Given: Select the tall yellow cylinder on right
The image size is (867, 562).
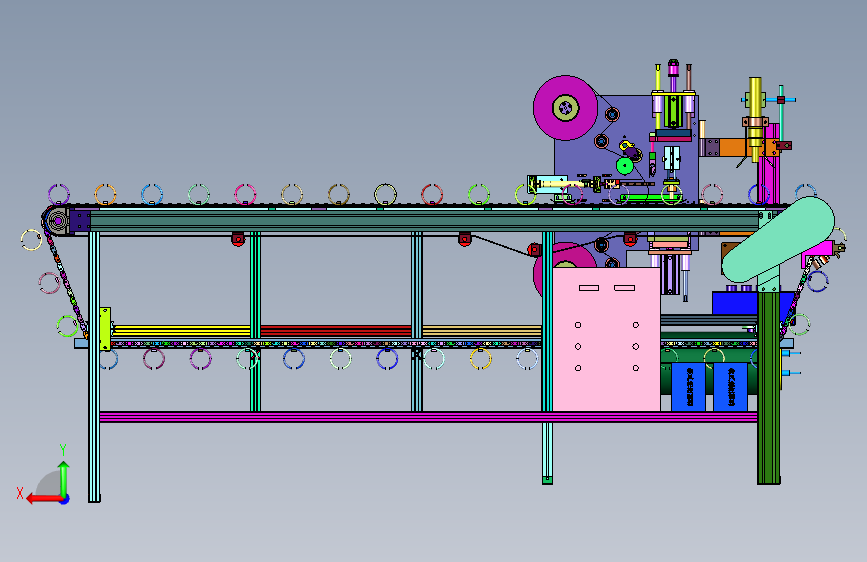Looking at the screenshot, I should [755, 119].
